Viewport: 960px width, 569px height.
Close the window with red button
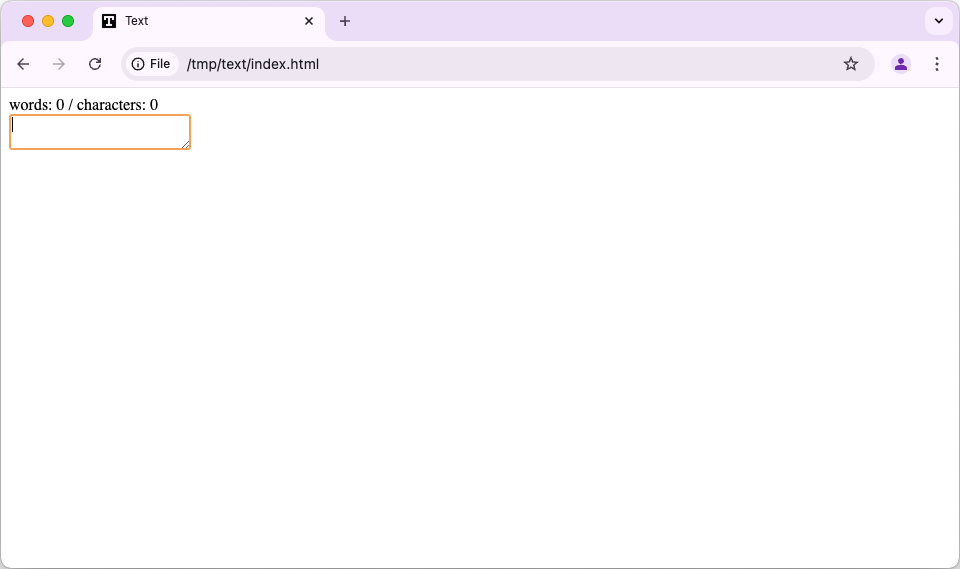coord(28,21)
